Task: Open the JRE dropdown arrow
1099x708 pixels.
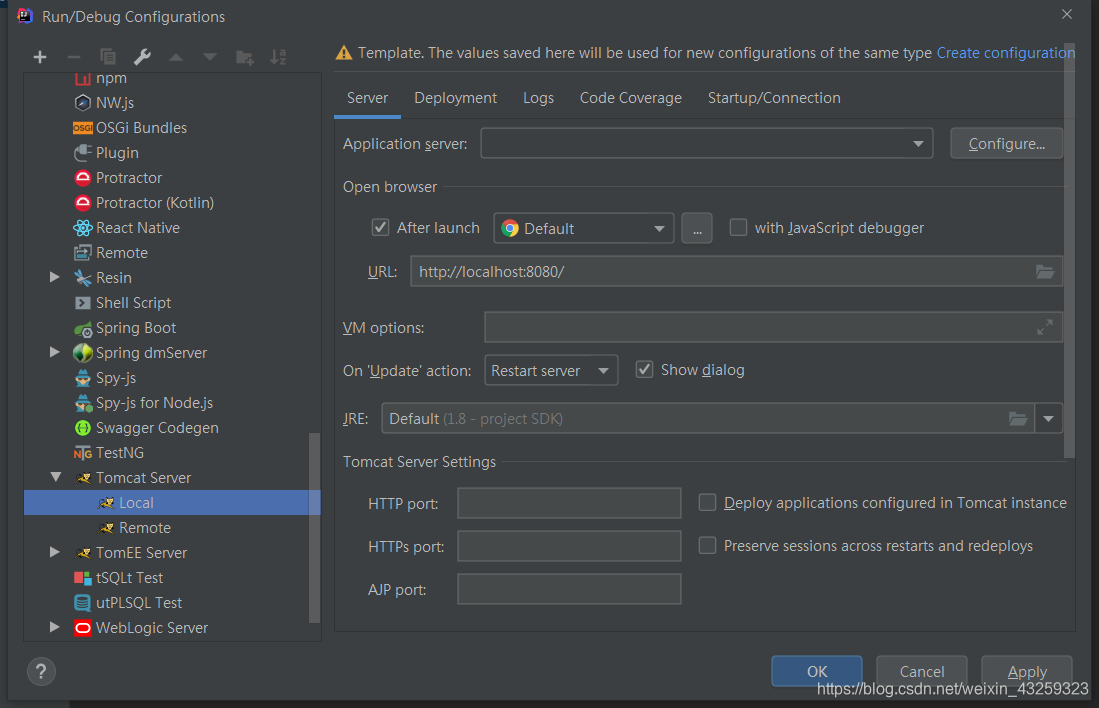Action: point(1049,419)
